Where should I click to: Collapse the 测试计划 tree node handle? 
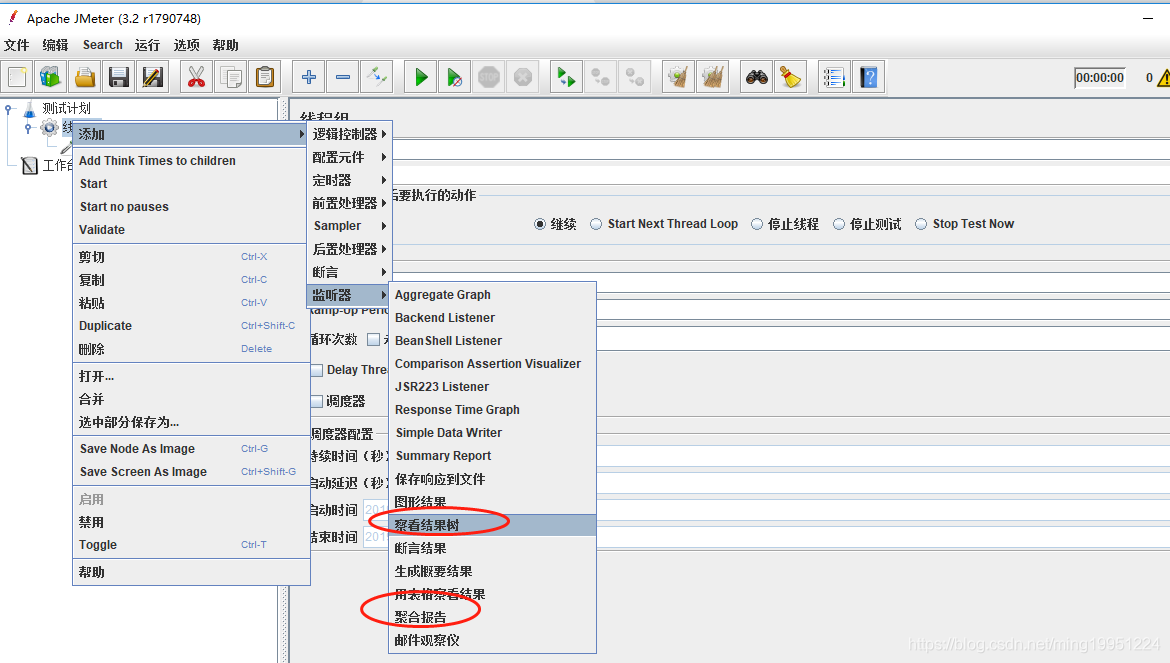tap(9, 108)
